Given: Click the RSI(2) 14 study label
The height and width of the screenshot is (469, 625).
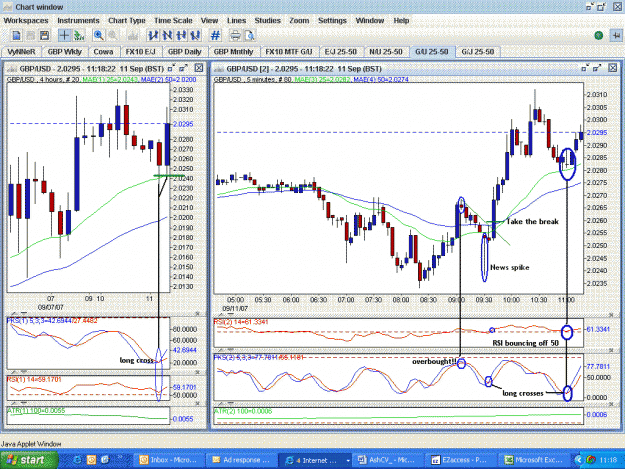Looking at the screenshot, I should coord(241,321).
